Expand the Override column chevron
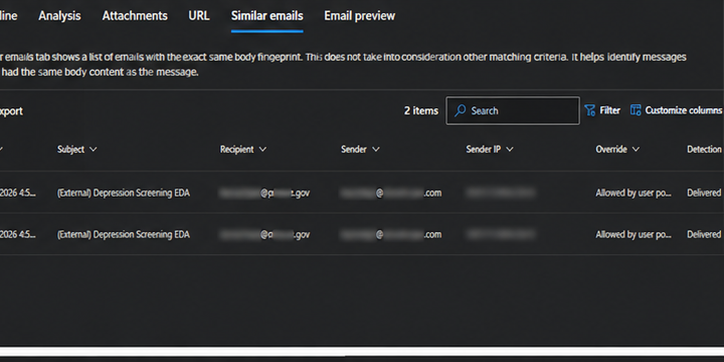 click(x=636, y=150)
